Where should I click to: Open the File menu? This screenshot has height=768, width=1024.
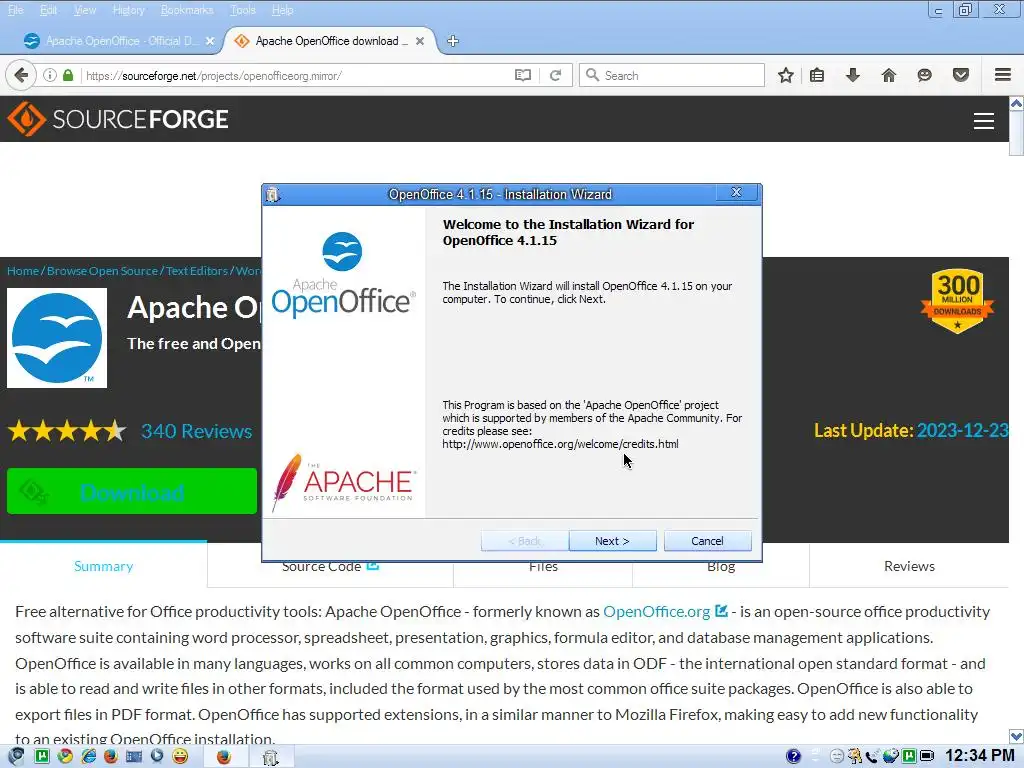16,10
